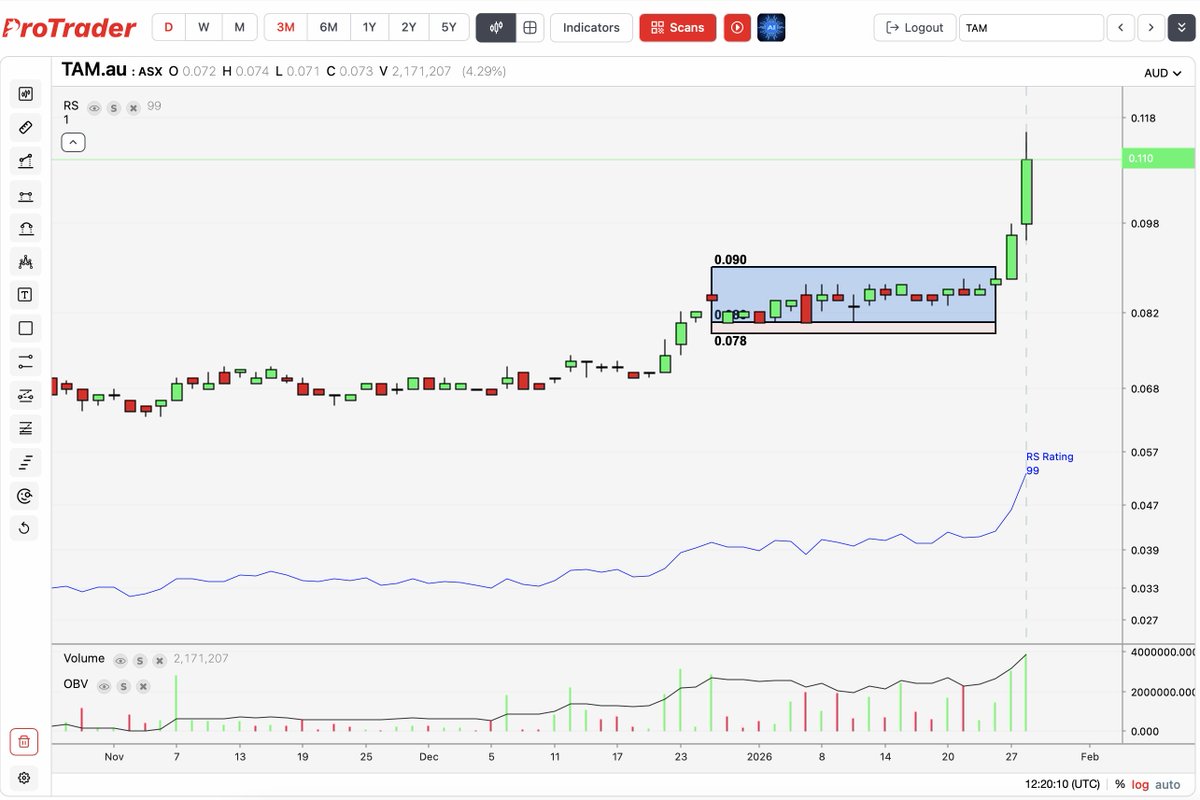Click the Logout button
1200x800 pixels.
point(914,27)
